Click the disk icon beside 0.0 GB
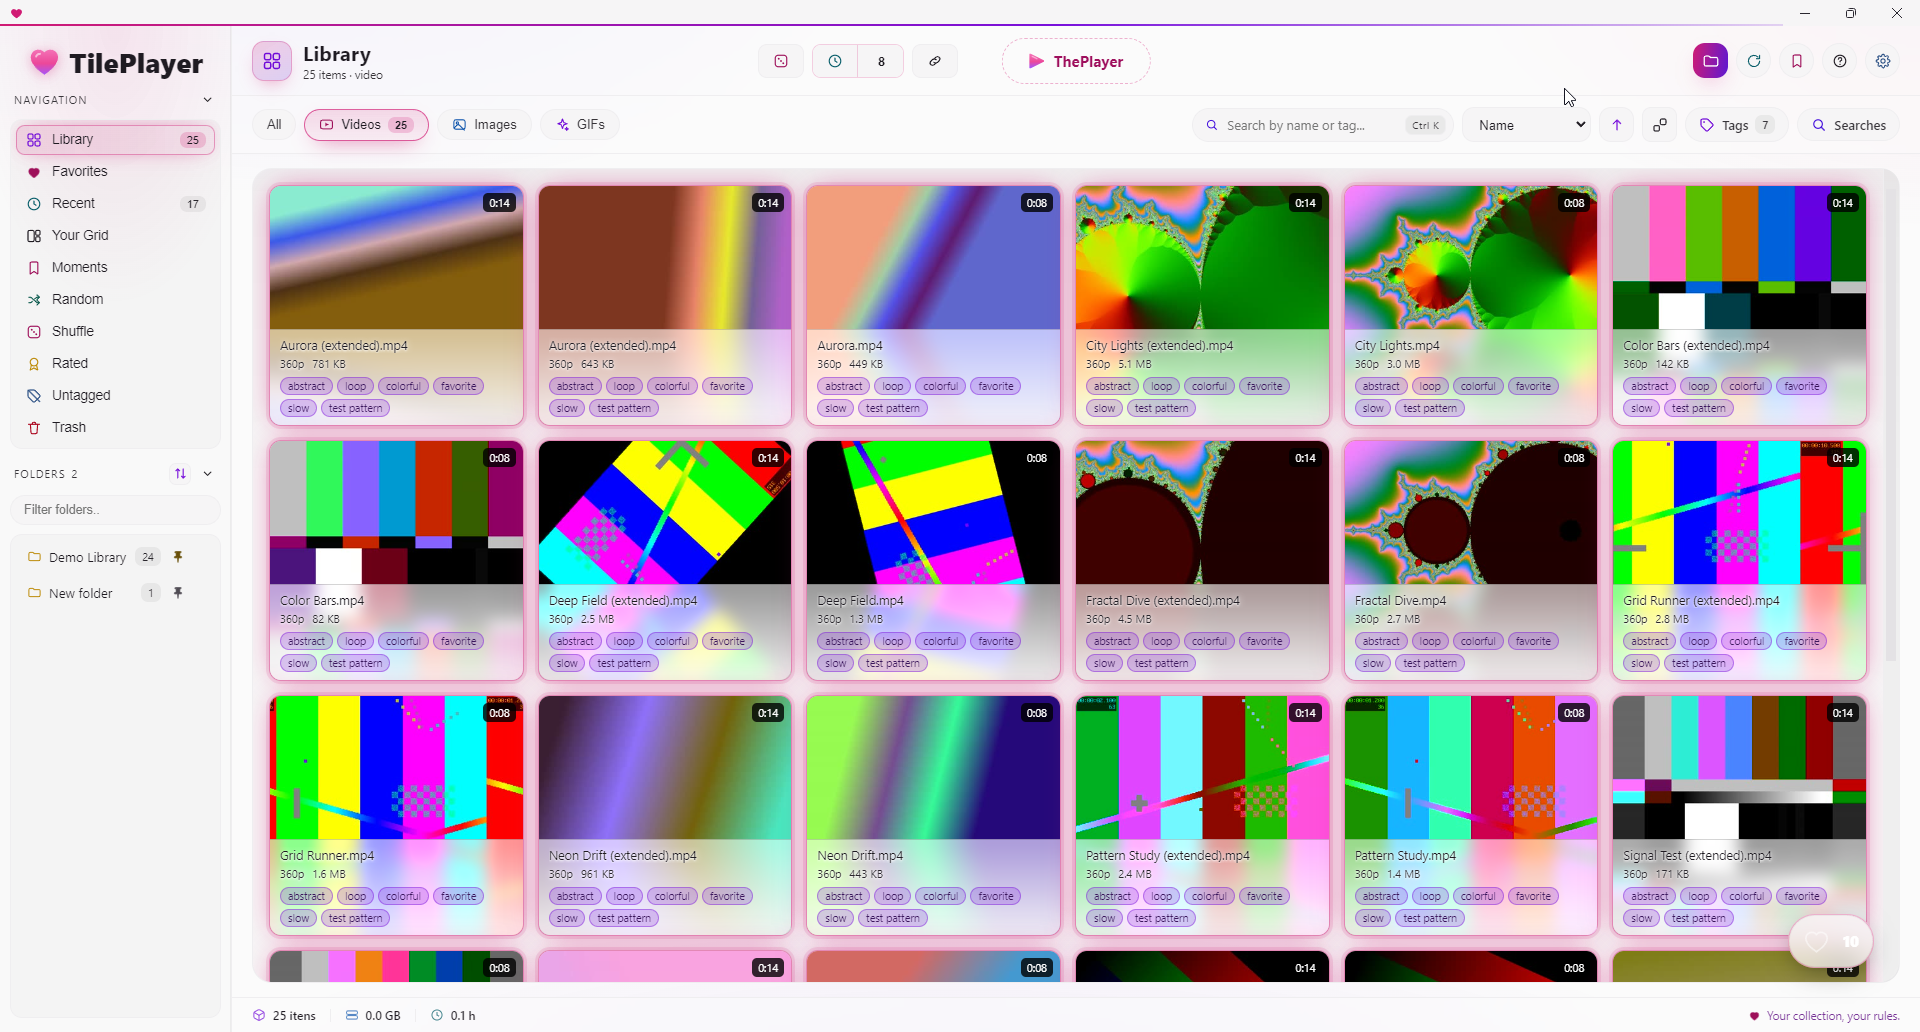 [352, 1015]
